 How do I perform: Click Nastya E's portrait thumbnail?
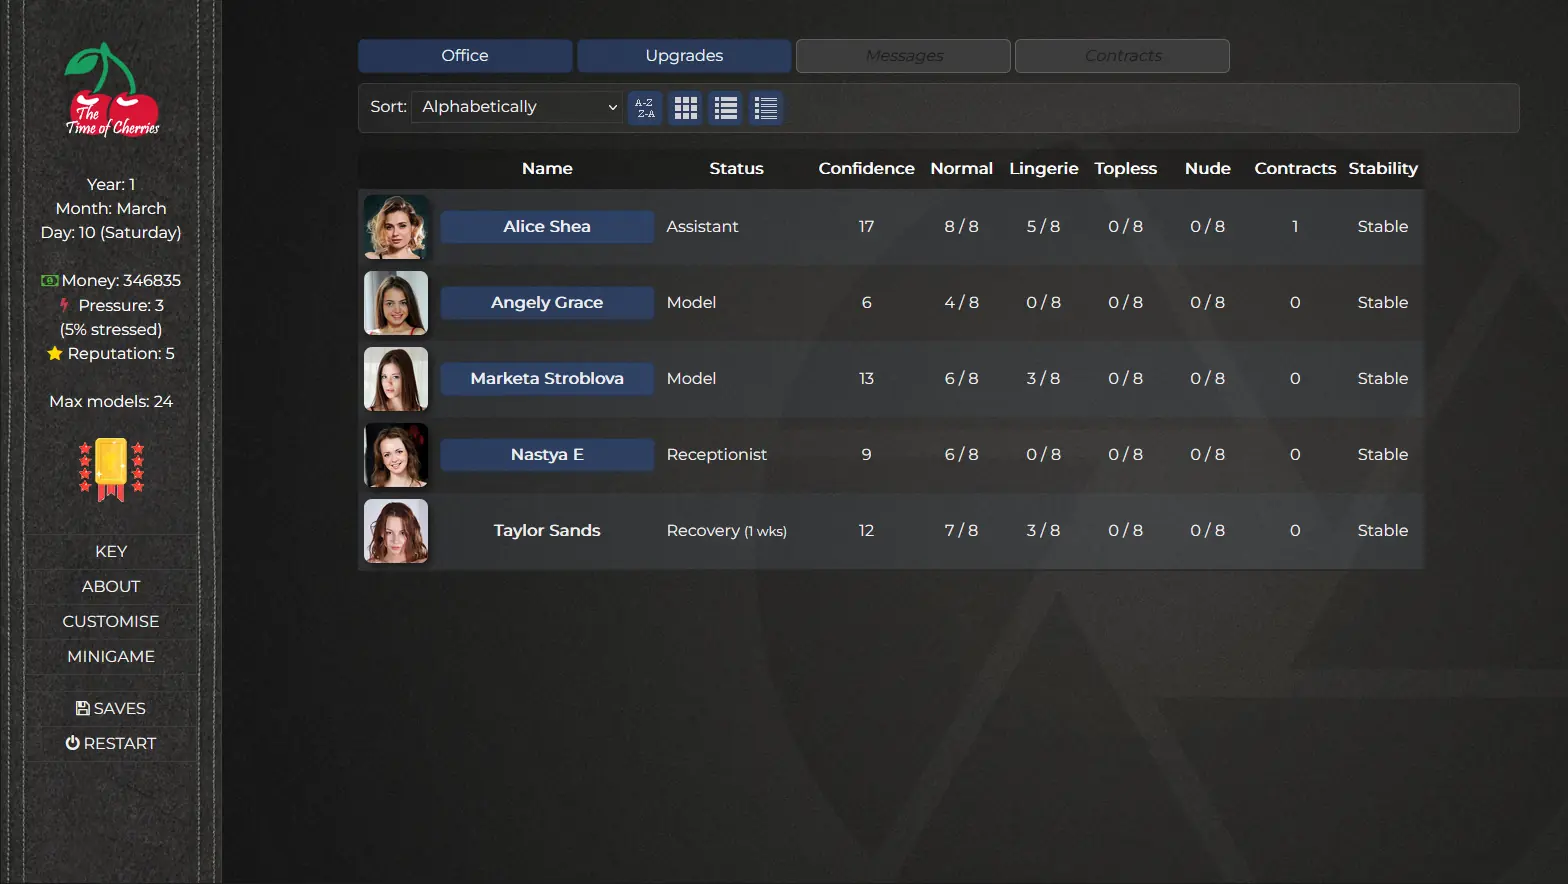[396, 455]
